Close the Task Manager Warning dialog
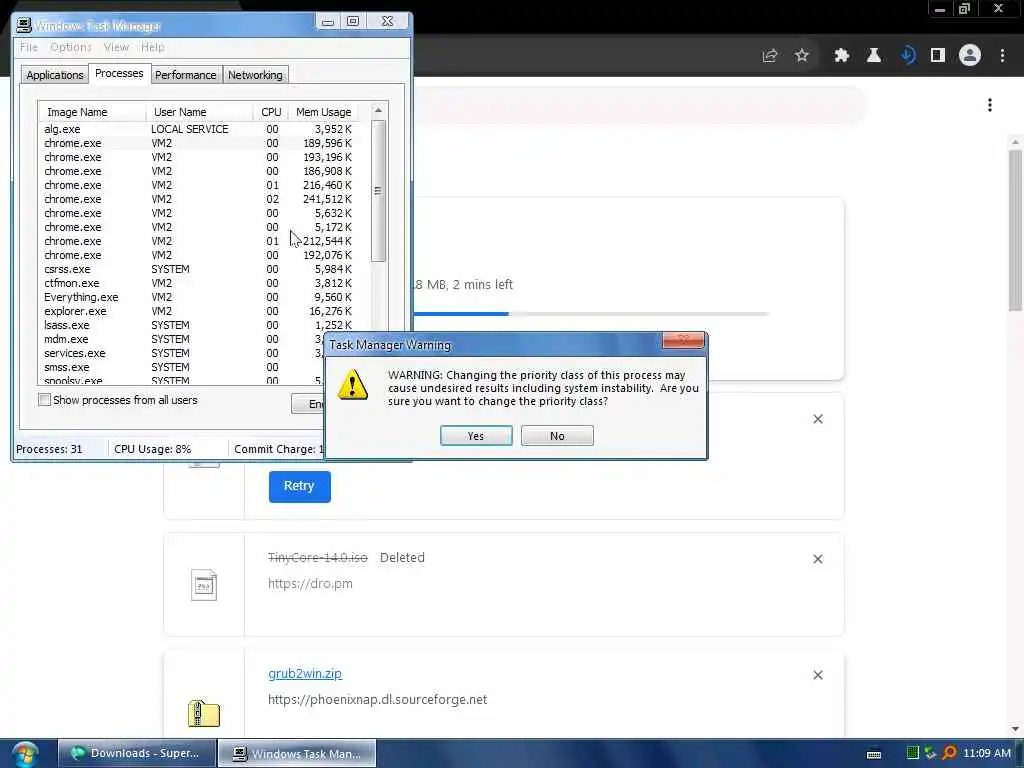Viewport: 1024px width, 768px height. tap(683, 340)
